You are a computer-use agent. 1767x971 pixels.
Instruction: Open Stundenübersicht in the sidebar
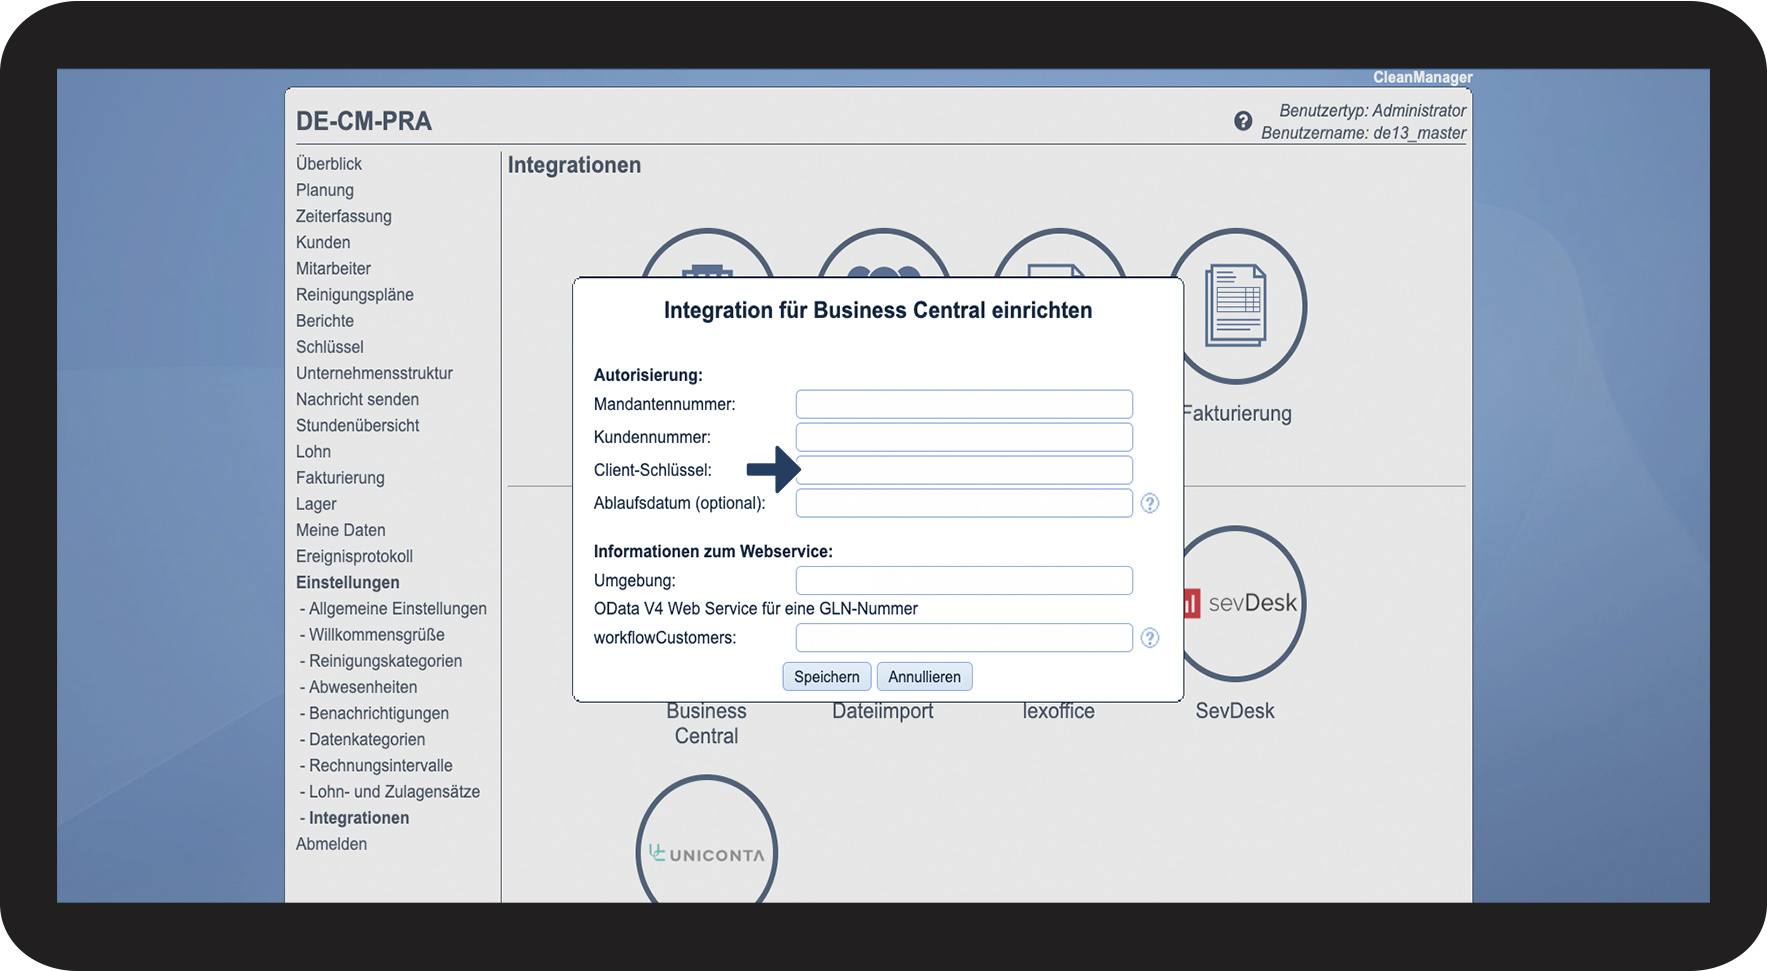point(358,425)
